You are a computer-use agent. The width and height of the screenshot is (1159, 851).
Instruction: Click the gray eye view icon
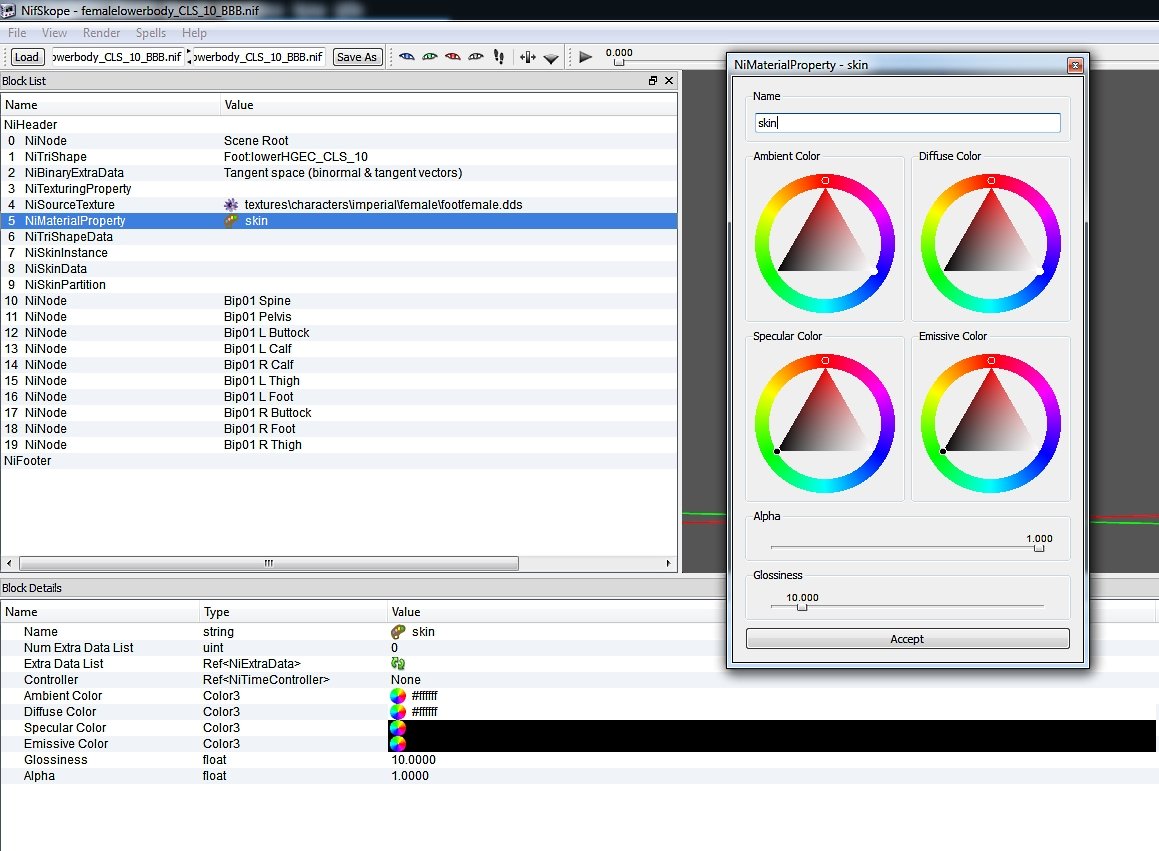[x=476, y=57]
